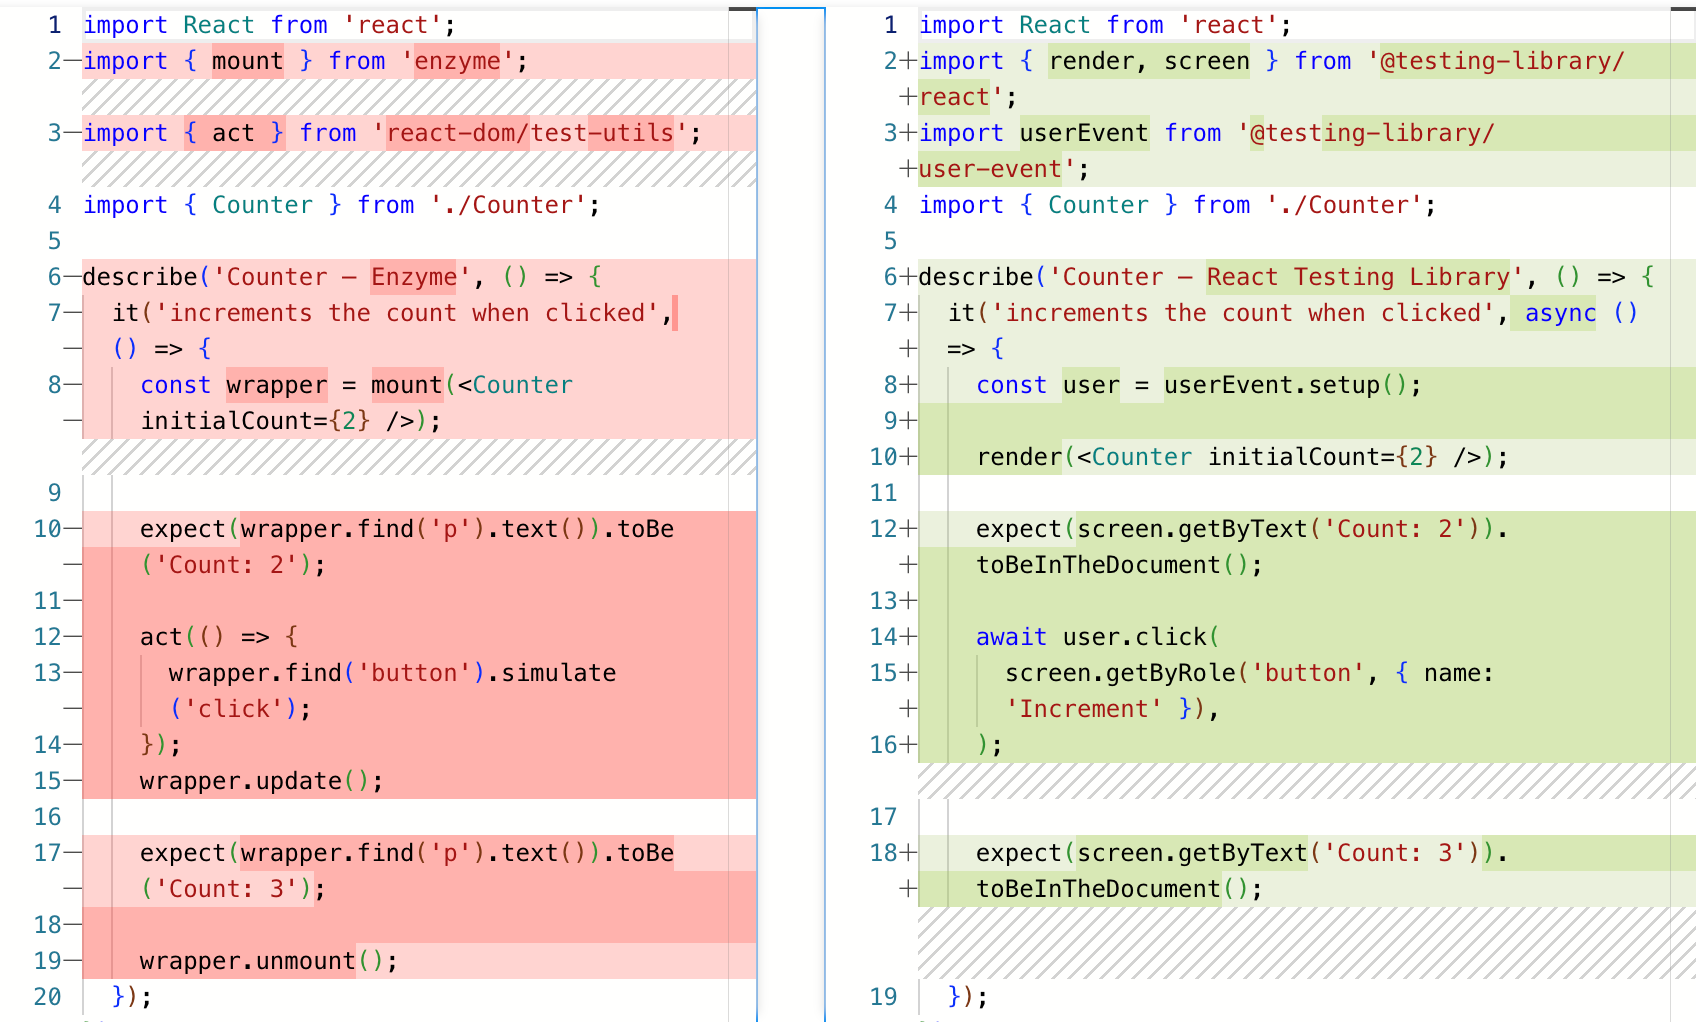This screenshot has height=1022, width=1696.
Task: Click './Counter' path in the left pane
Action: pyautogui.click(x=508, y=205)
